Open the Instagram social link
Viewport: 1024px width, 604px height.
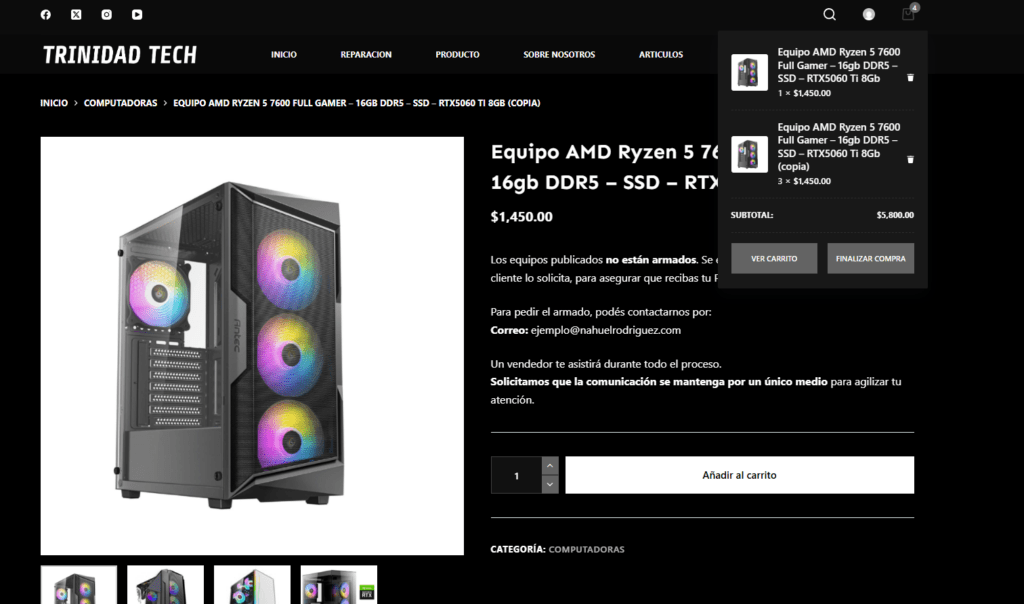tap(107, 15)
